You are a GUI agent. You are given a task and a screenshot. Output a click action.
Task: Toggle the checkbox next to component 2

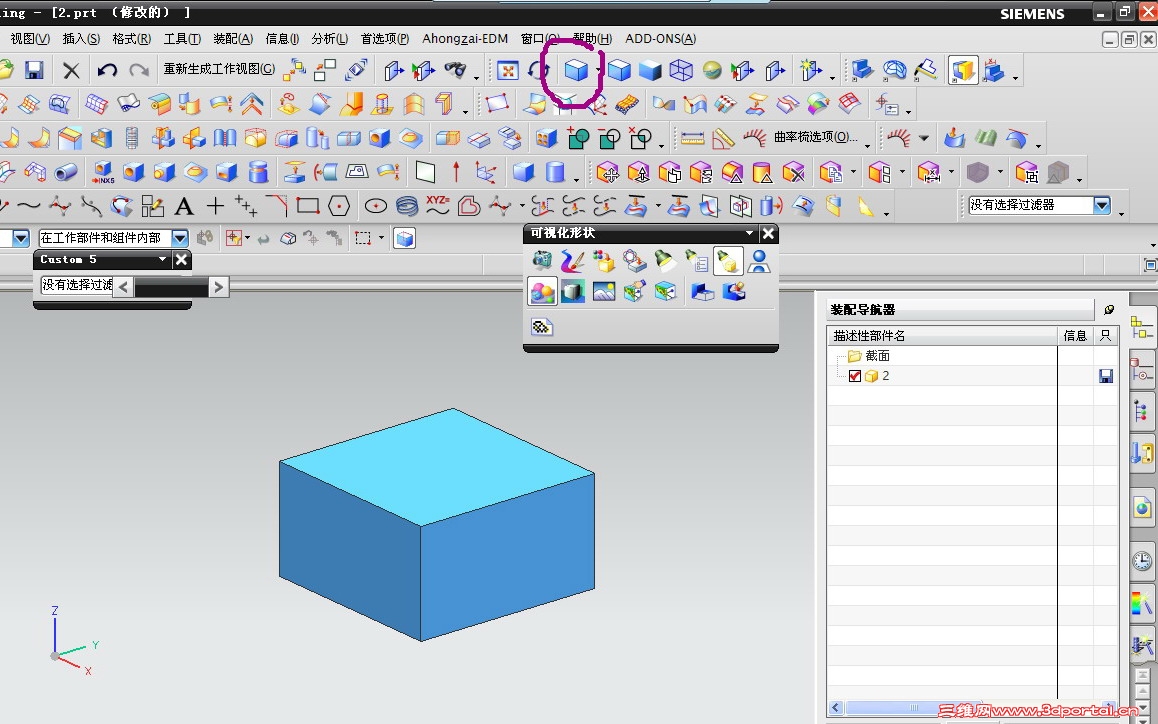[854, 376]
